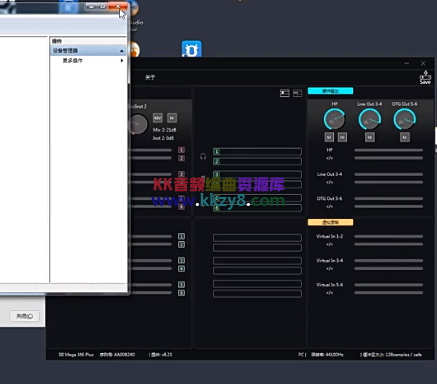The image size is (437, 384).
Task: Collapse the 设备管理器 actions section arrow
Action: coord(121,51)
